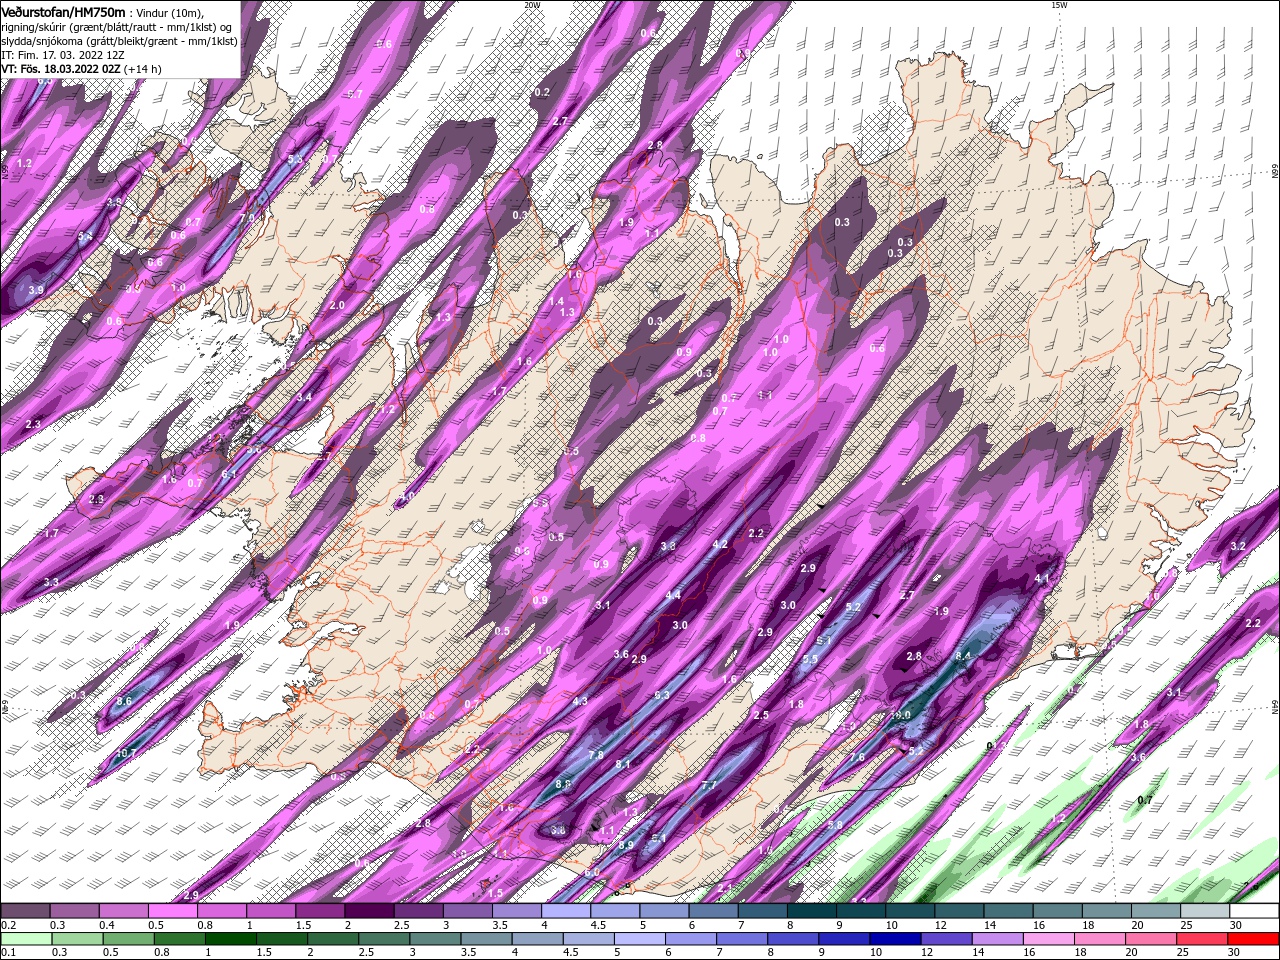Click the 20W longitude label
1280x960 pixels.
(532, 5)
